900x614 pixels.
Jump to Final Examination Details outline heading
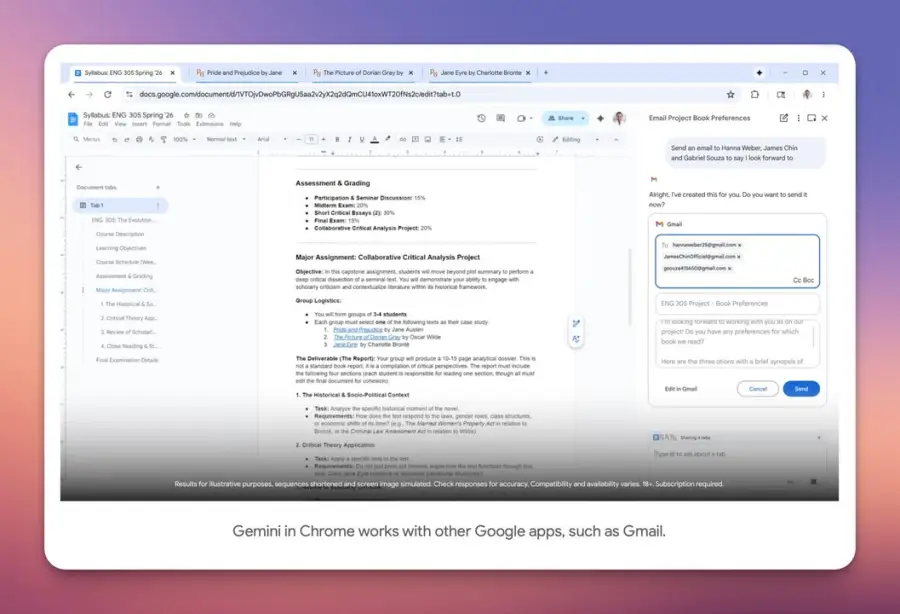pos(127,360)
